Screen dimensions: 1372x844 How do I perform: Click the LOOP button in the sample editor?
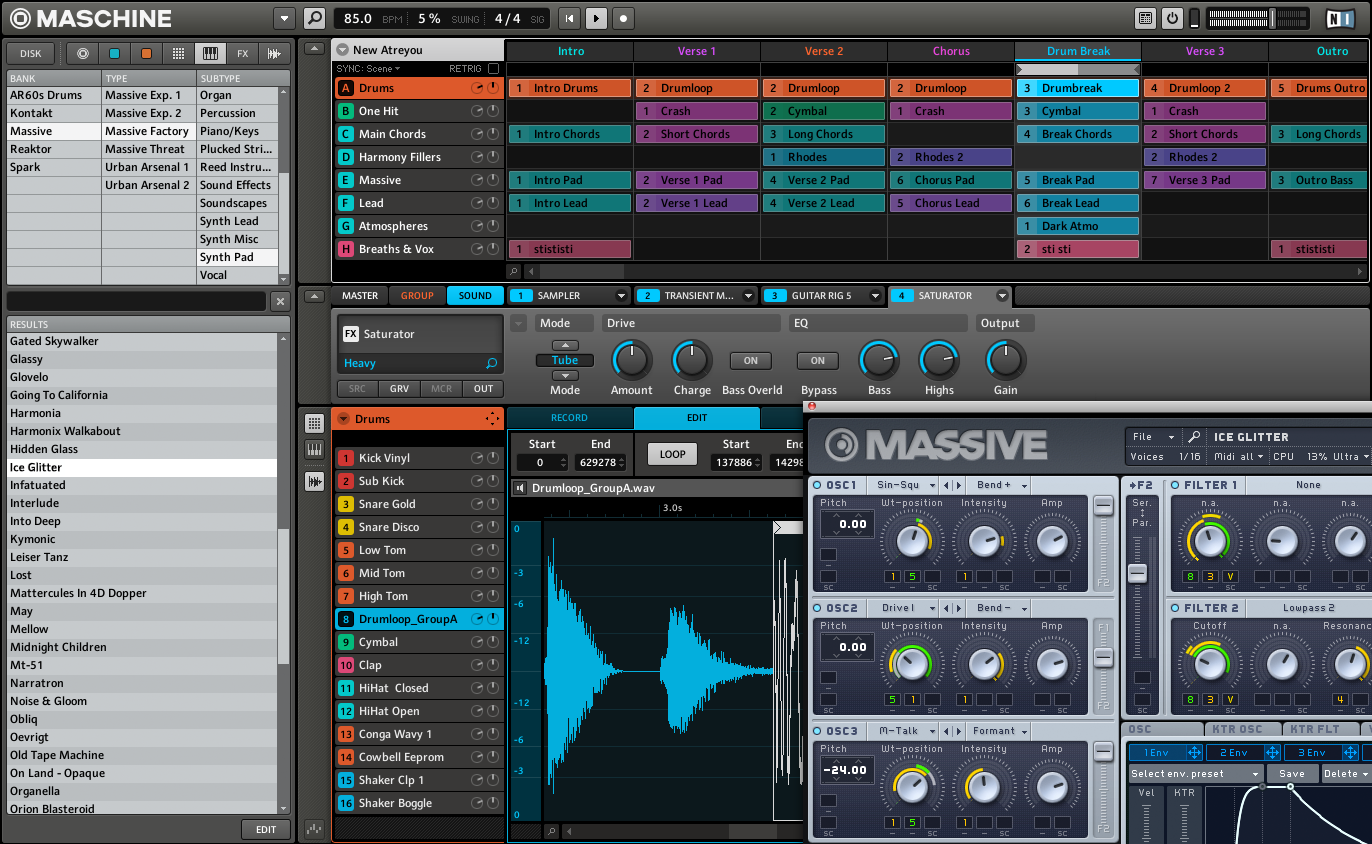(672, 454)
